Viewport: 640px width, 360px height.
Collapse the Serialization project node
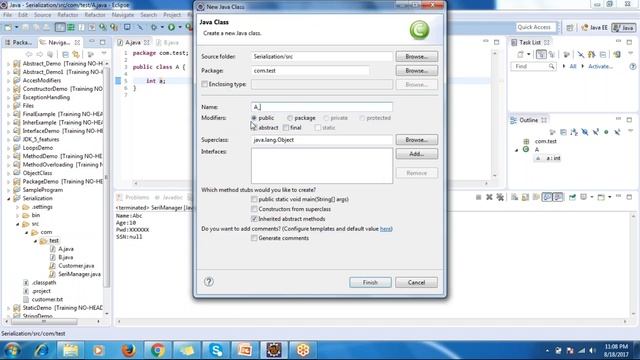[9, 198]
